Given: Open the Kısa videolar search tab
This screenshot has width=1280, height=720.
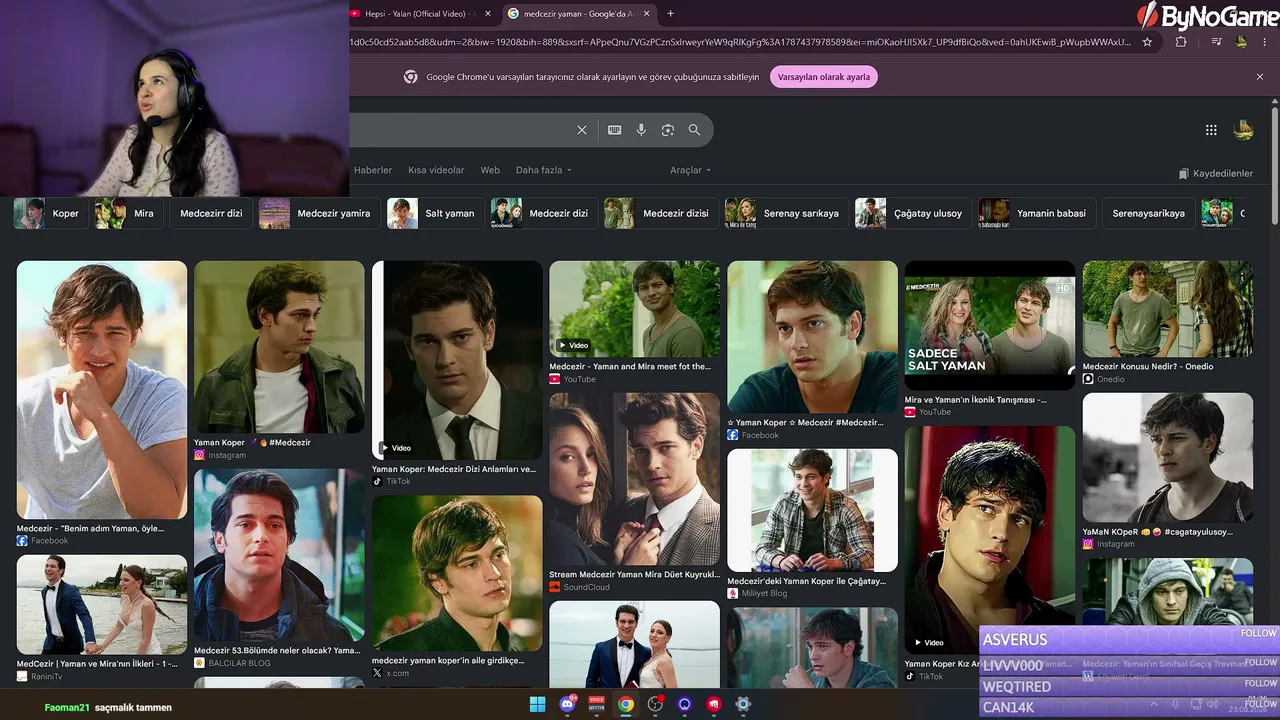Looking at the screenshot, I should pyautogui.click(x=436, y=170).
